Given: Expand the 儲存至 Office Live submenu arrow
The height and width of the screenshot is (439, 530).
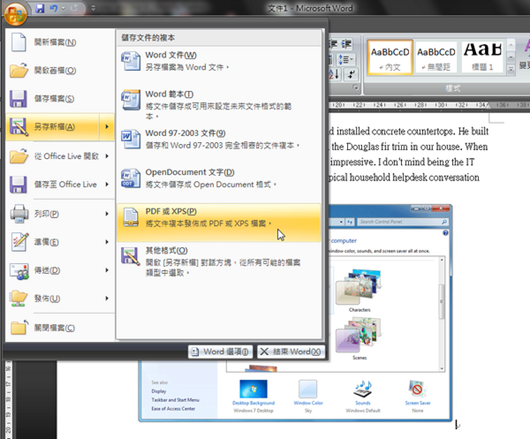Looking at the screenshot, I should point(107,184).
